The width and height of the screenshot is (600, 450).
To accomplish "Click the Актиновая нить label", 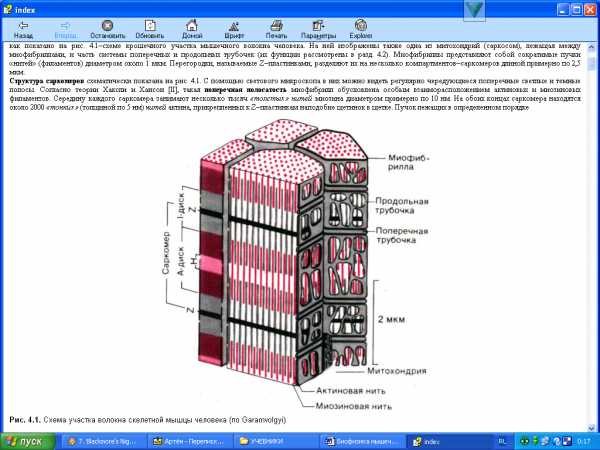I will click(351, 391).
